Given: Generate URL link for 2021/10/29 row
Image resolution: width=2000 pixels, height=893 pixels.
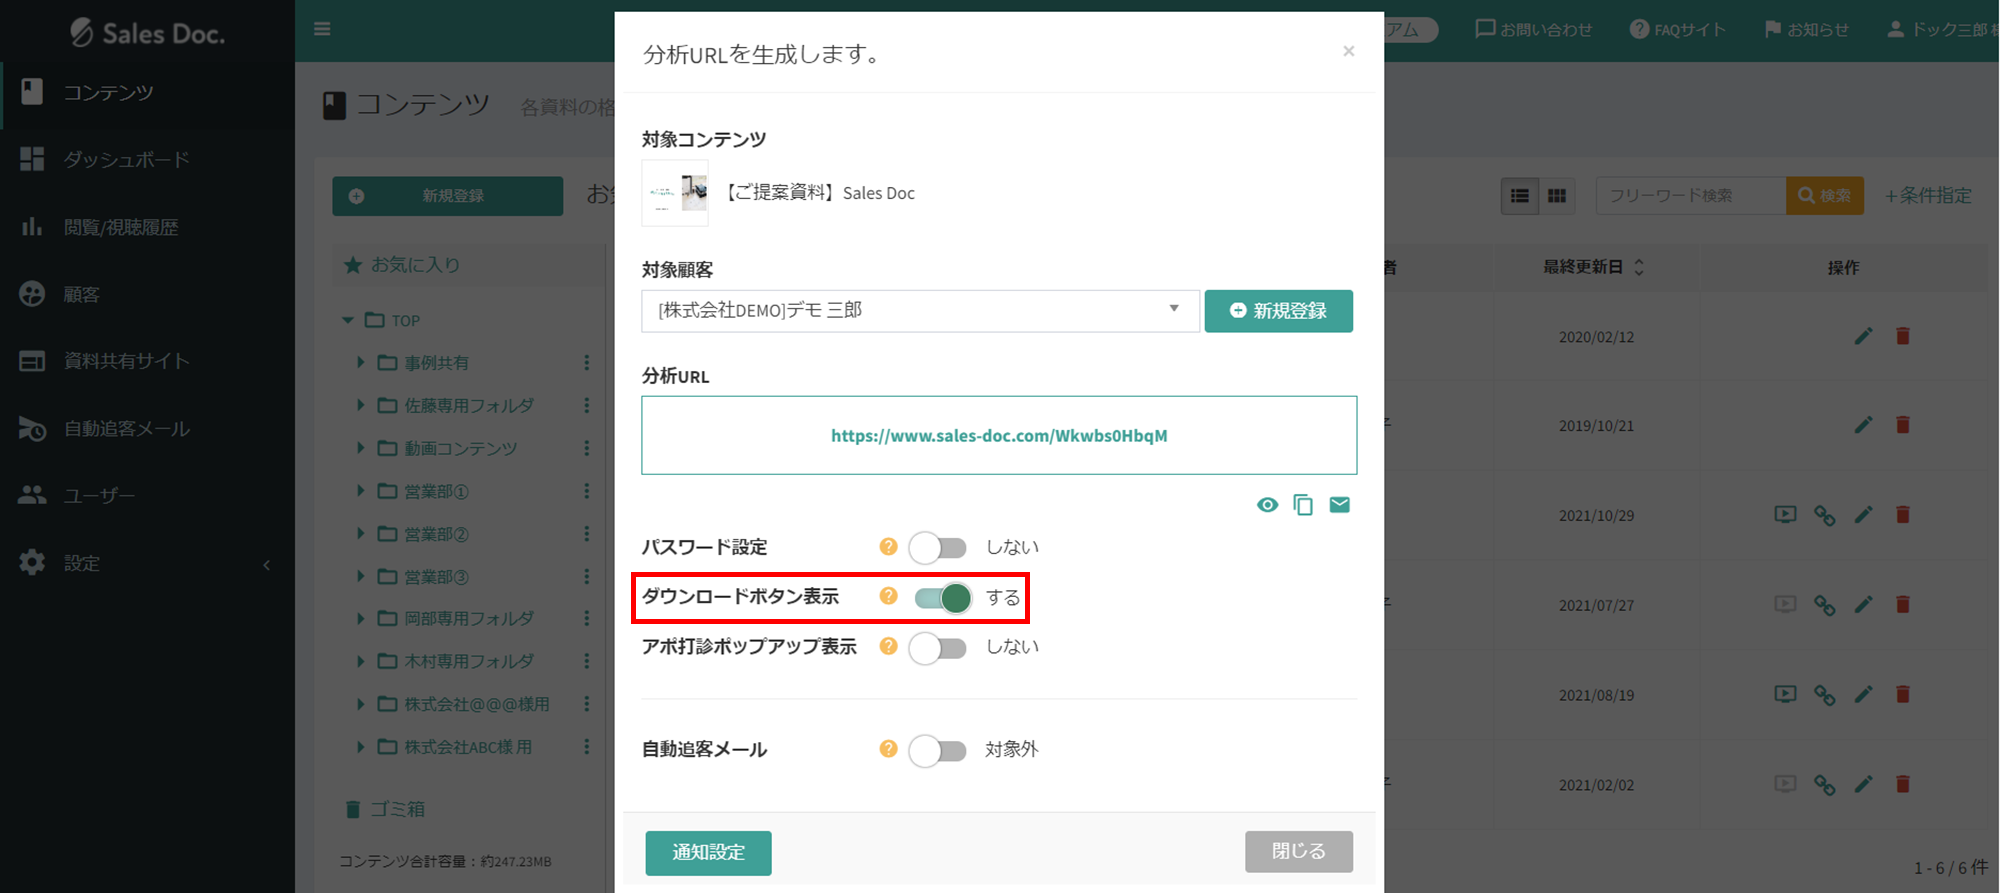Looking at the screenshot, I should [1825, 516].
